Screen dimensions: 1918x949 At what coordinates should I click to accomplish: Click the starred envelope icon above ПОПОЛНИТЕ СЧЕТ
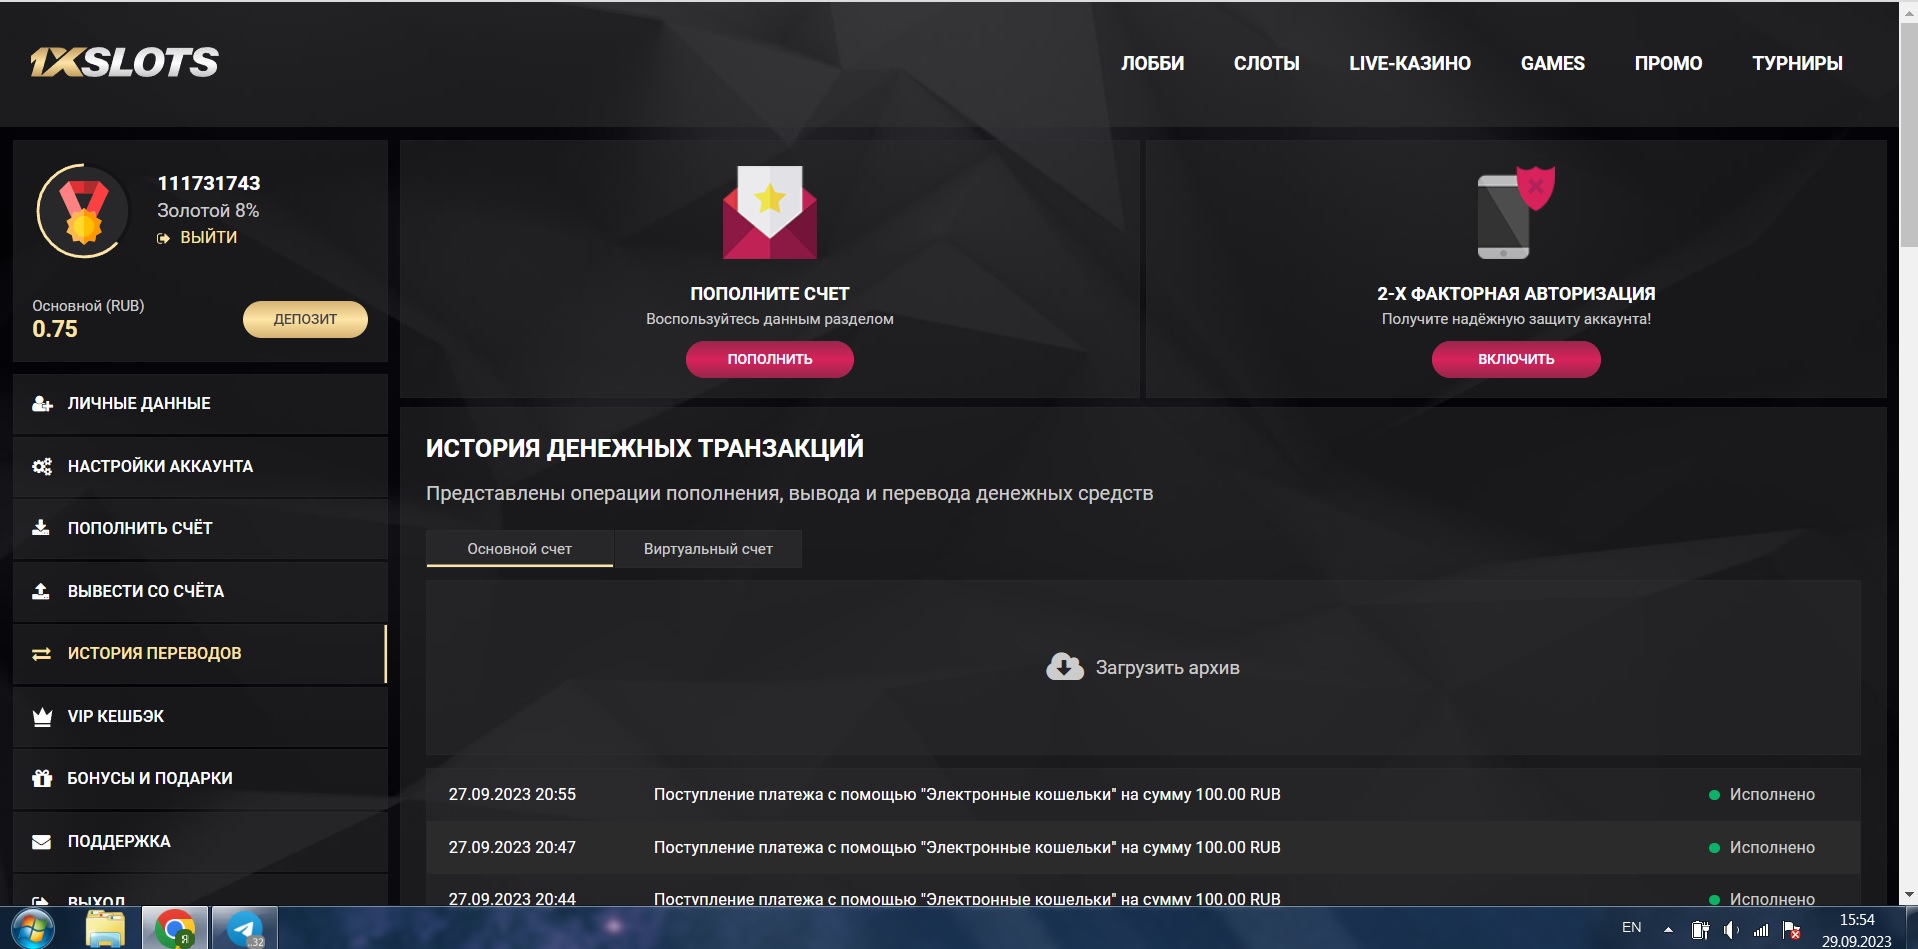(x=770, y=212)
